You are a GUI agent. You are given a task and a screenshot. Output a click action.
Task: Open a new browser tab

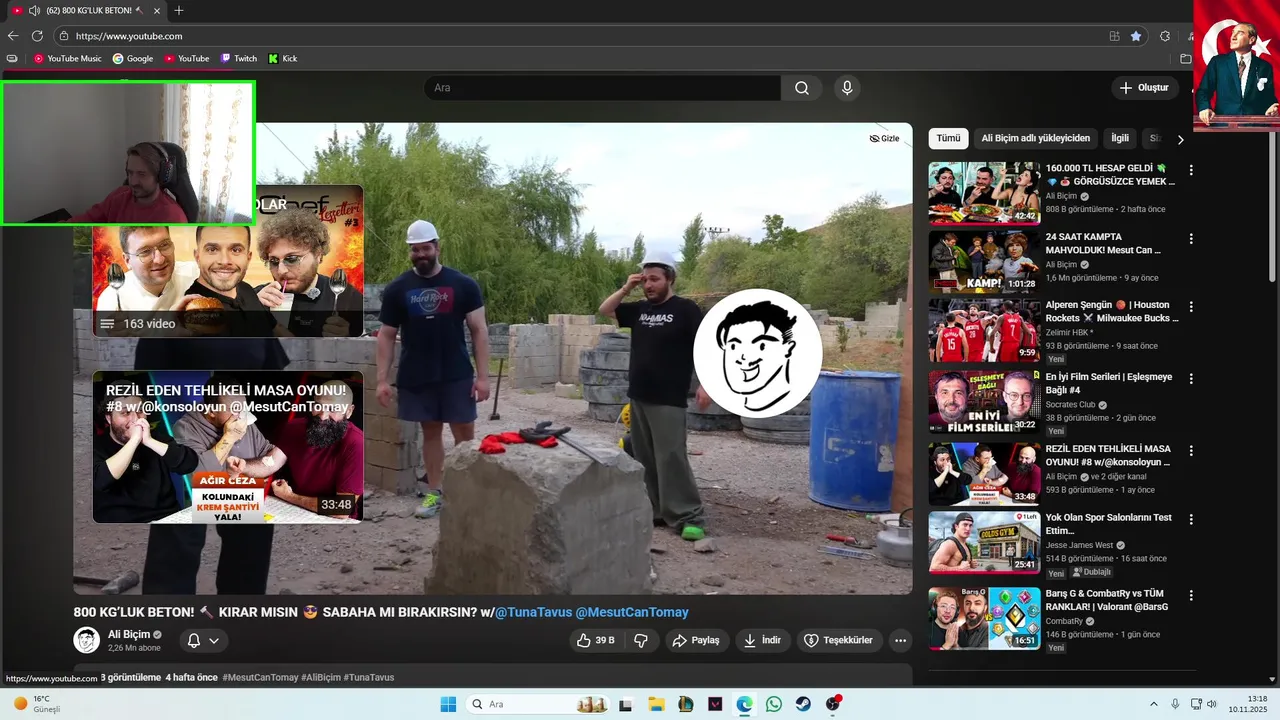(179, 10)
